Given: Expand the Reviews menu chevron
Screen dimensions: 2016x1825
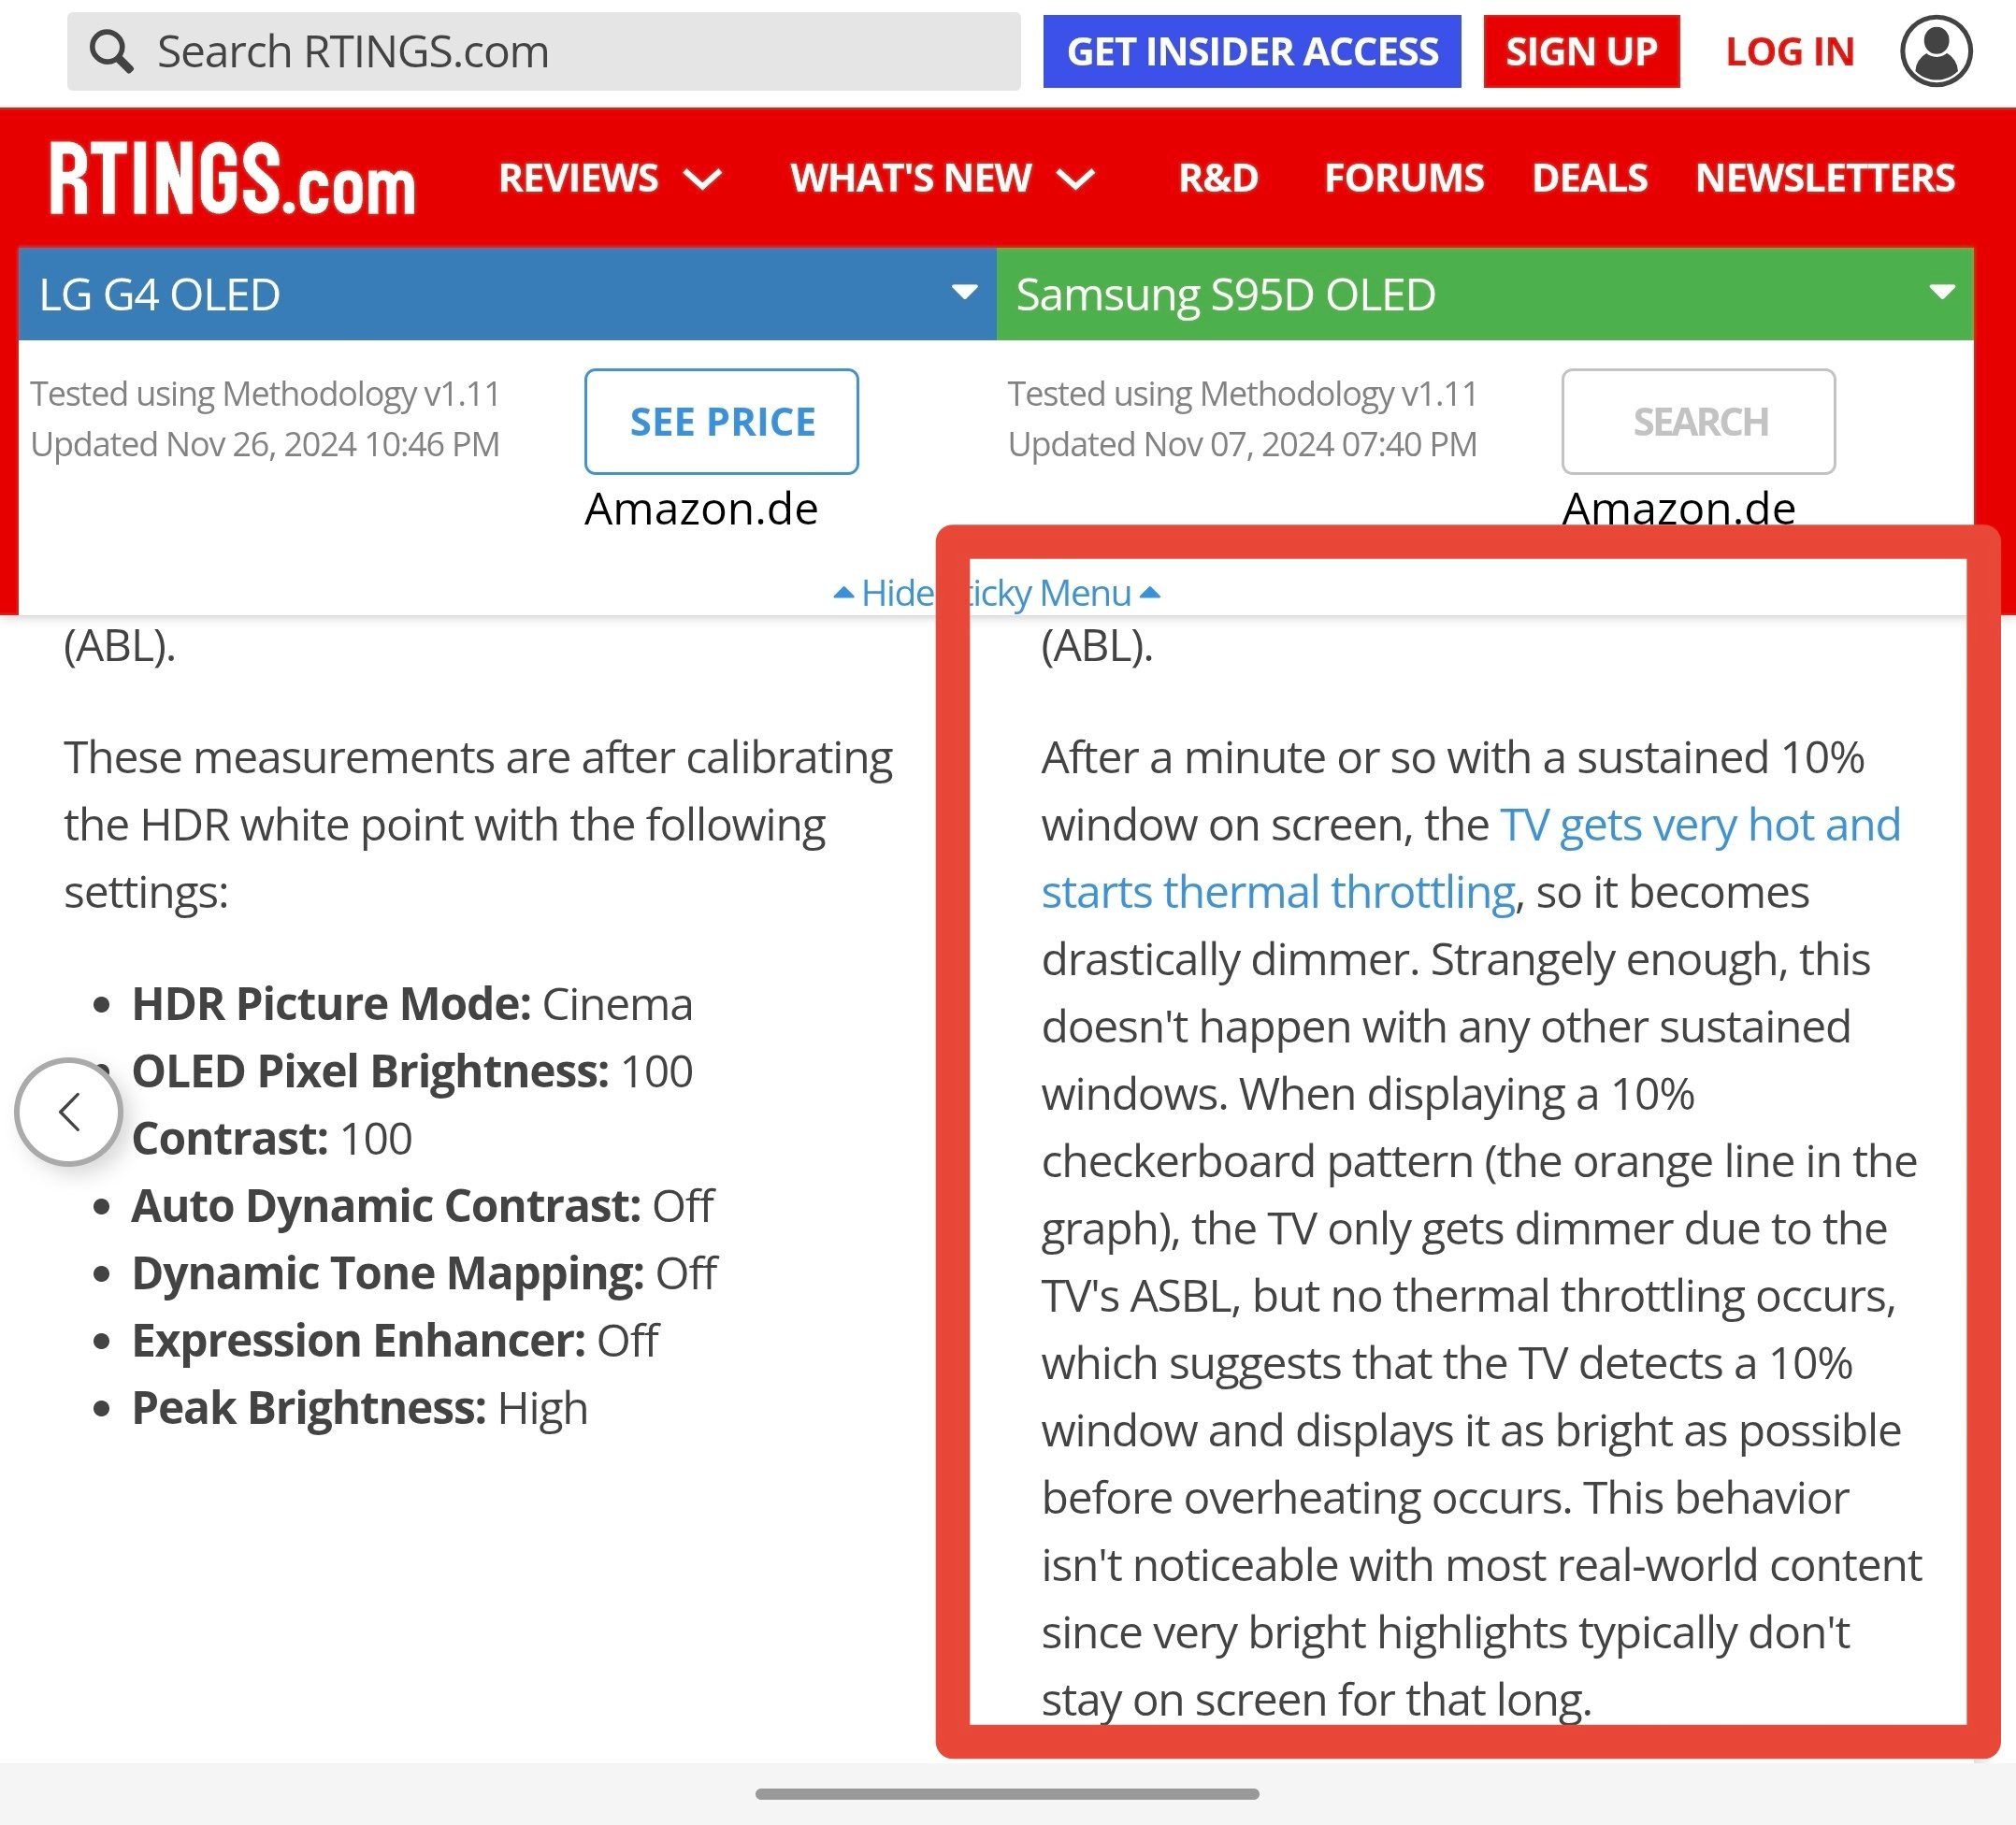Looking at the screenshot, I should point(702,180).
